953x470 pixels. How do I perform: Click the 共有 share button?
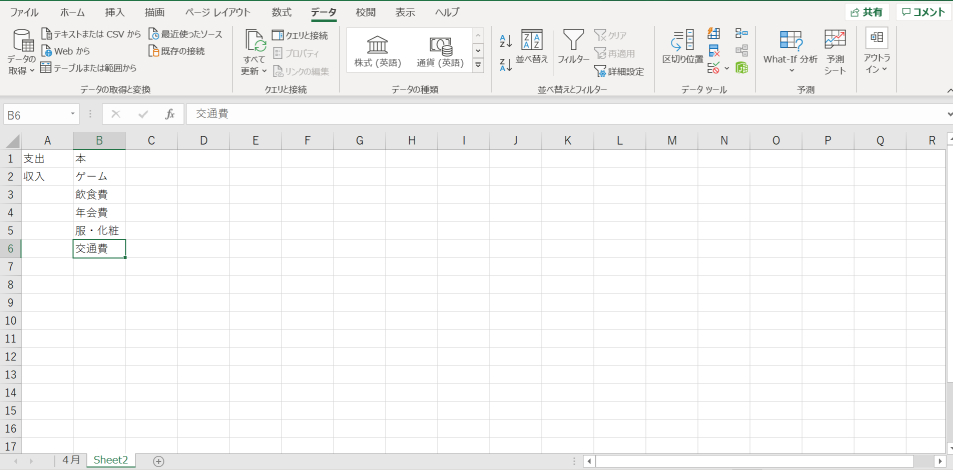(867, 12)
